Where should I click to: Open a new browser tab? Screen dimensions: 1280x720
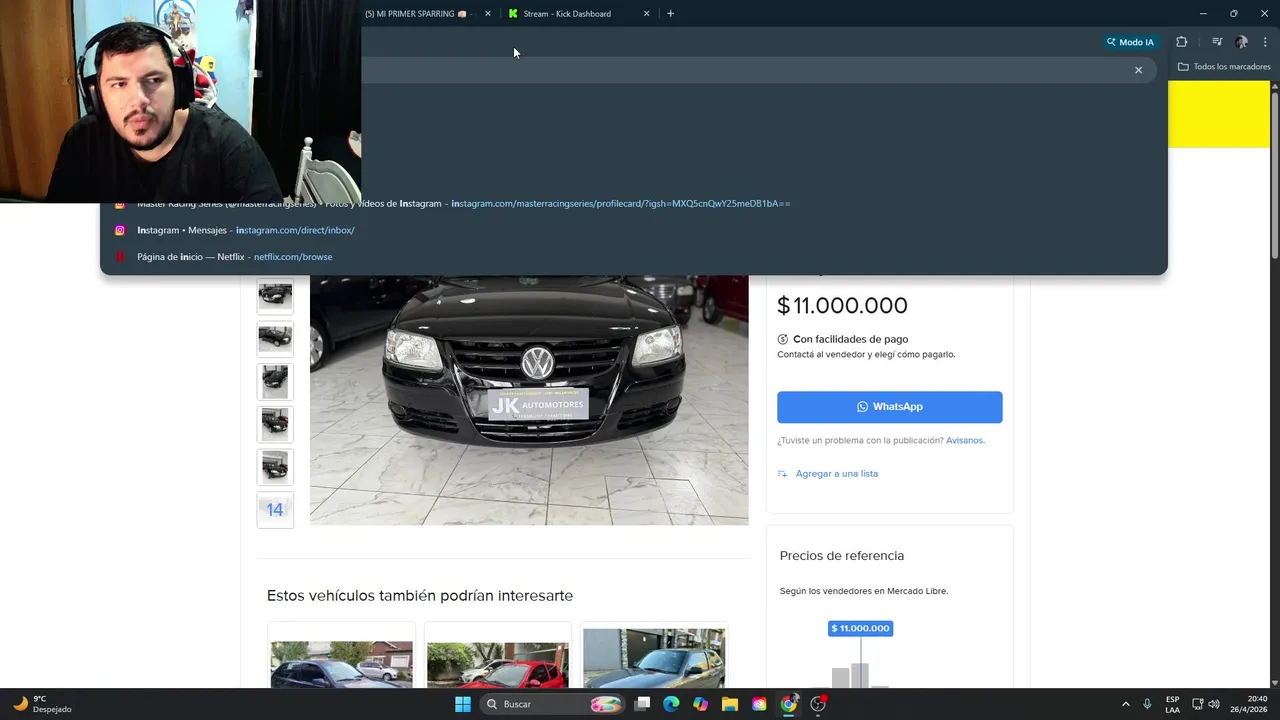pos(670,14)
